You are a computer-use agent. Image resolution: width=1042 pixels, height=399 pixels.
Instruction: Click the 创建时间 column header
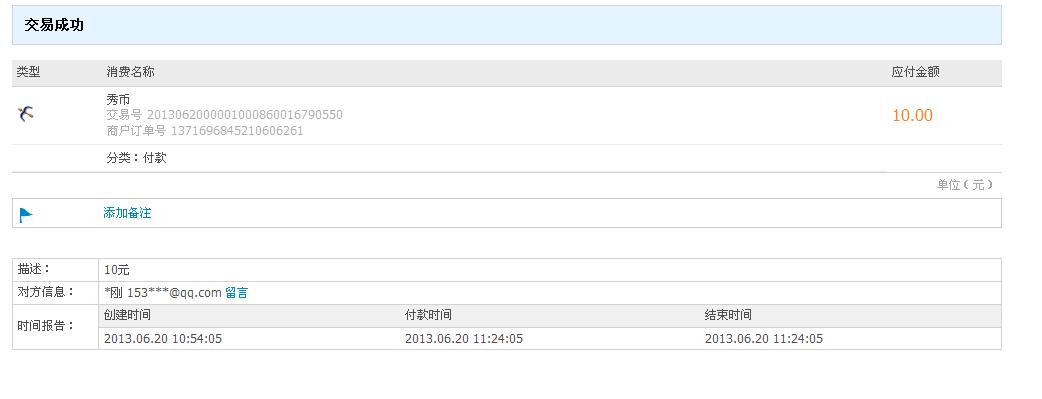click(128, 315)
